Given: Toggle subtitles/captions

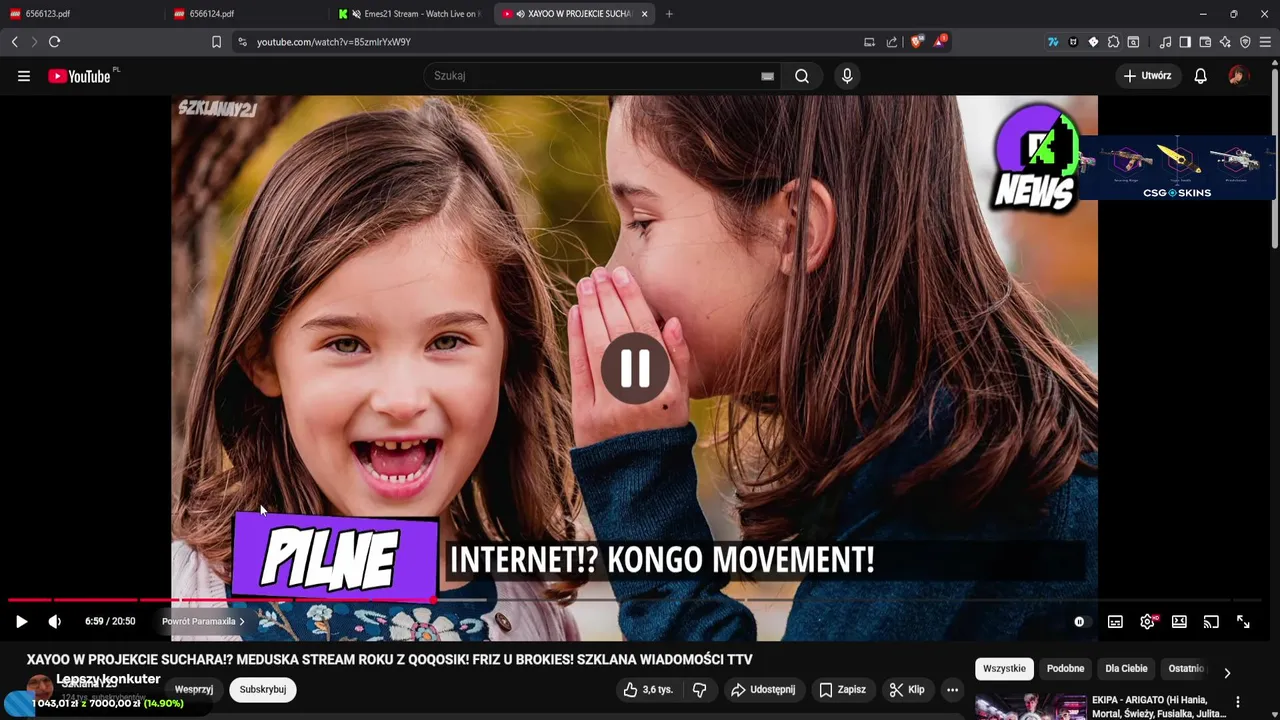Looking at the screenshot, I should click(x=1115, y=621).
